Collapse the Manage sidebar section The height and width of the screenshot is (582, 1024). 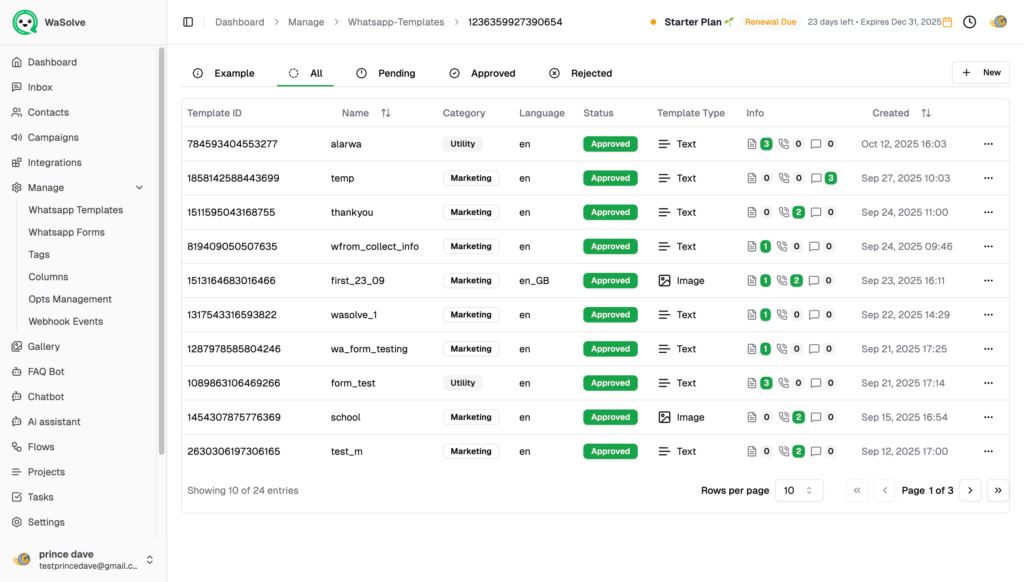pos(139,187)
